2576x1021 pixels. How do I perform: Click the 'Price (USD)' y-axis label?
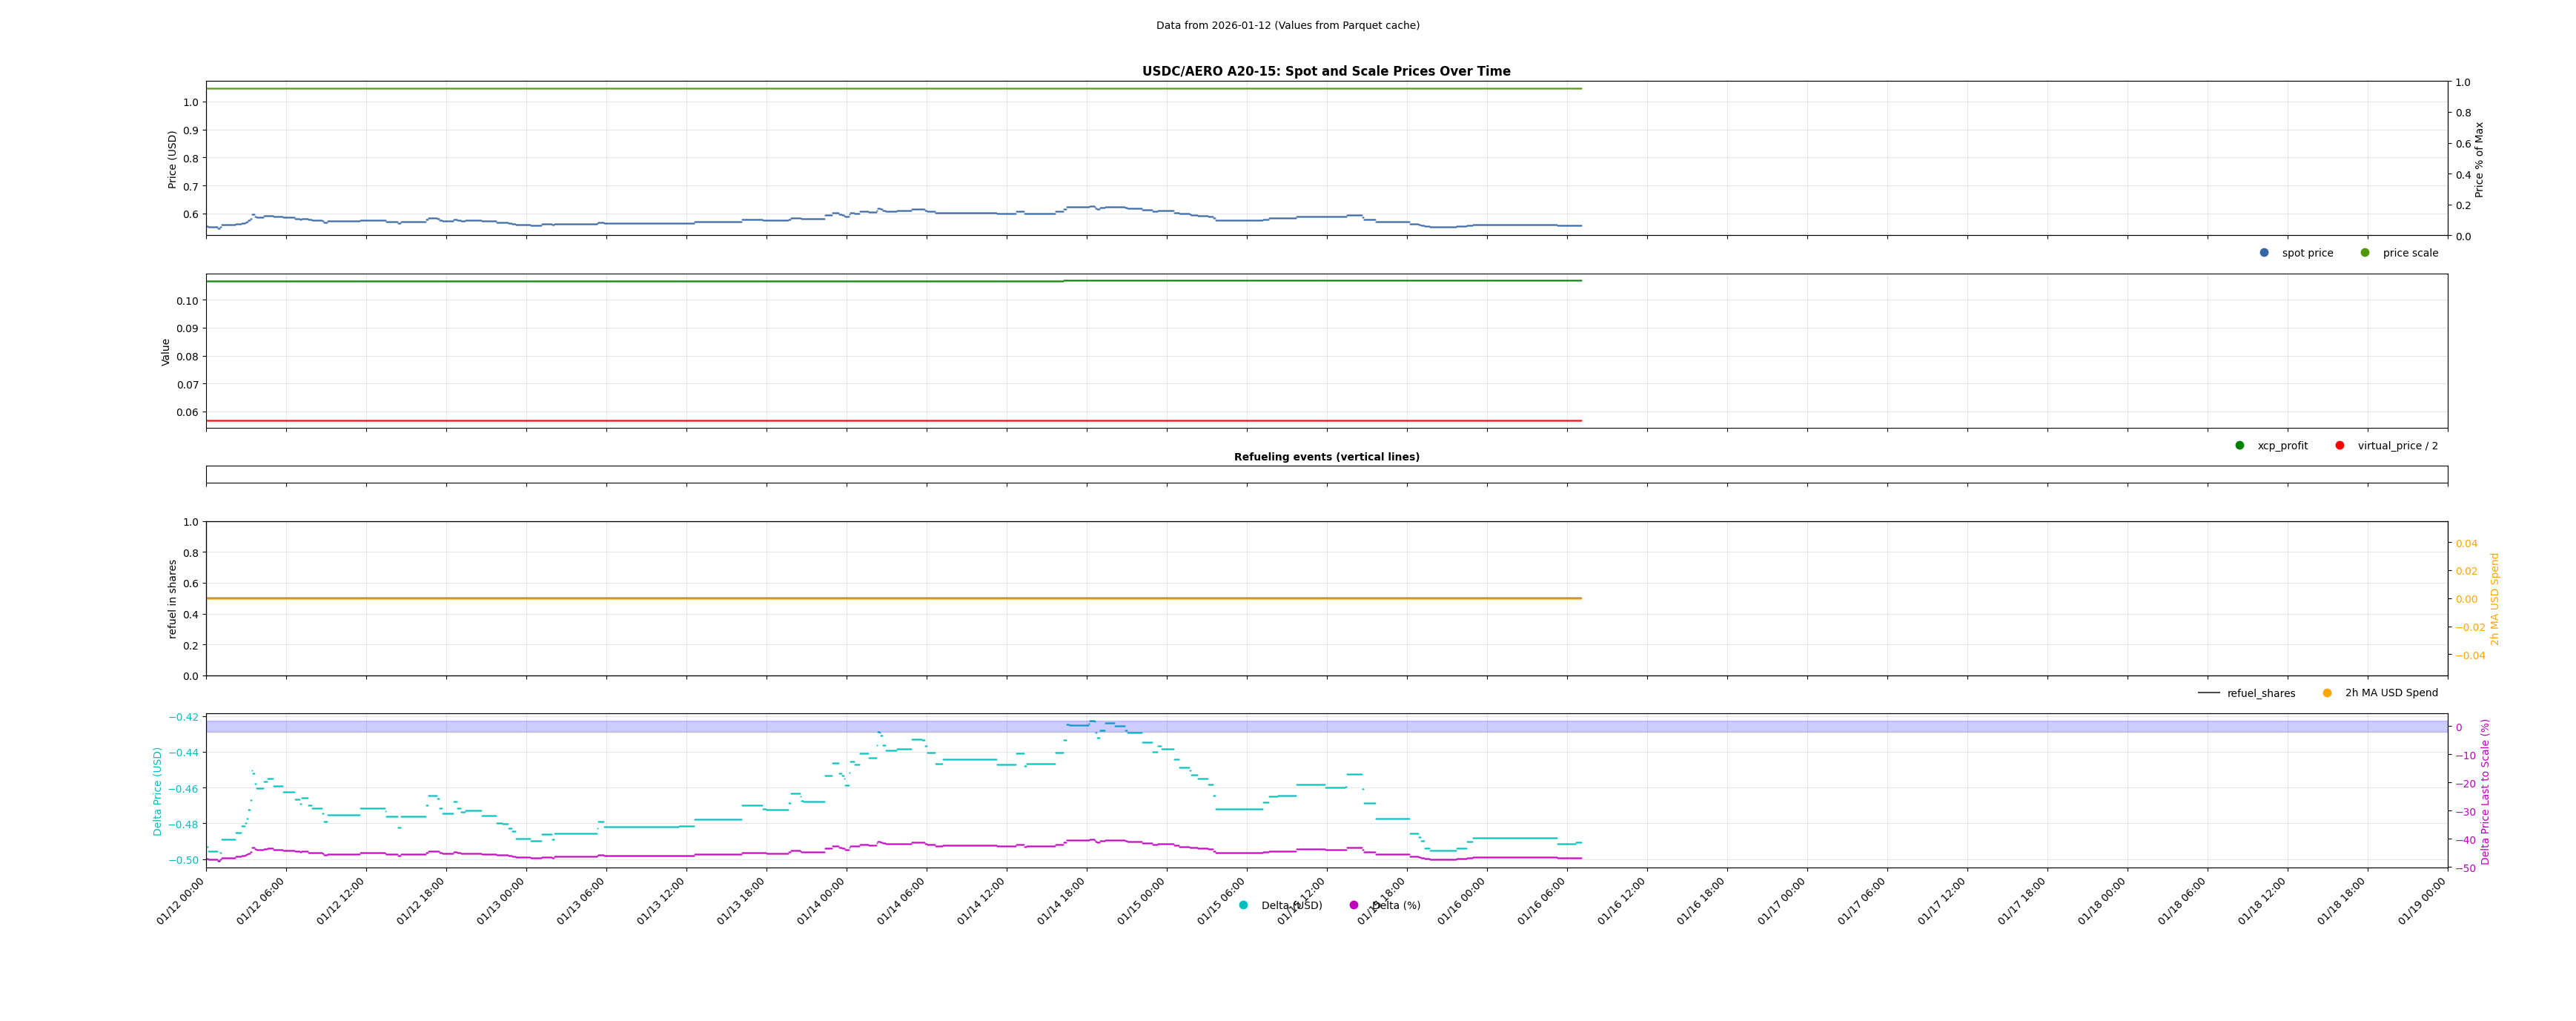pyautogui.click(x=172, y=160)
